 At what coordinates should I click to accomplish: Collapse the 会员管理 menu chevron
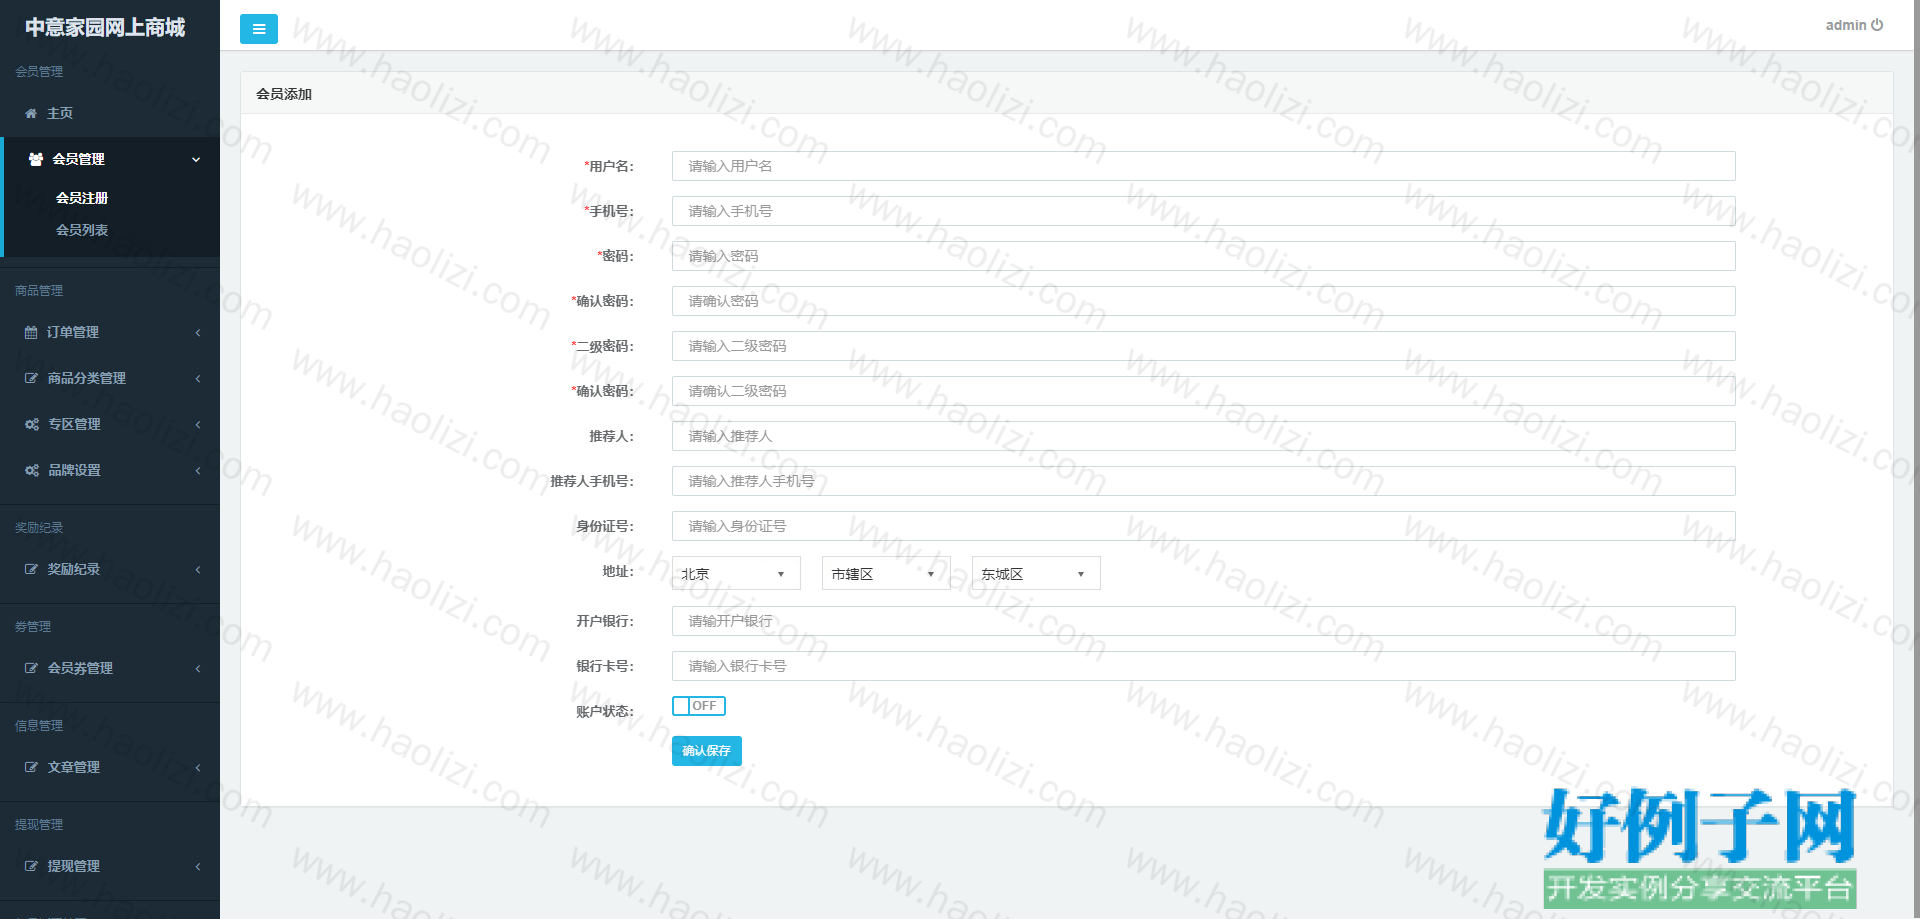[x=196, y=159]
